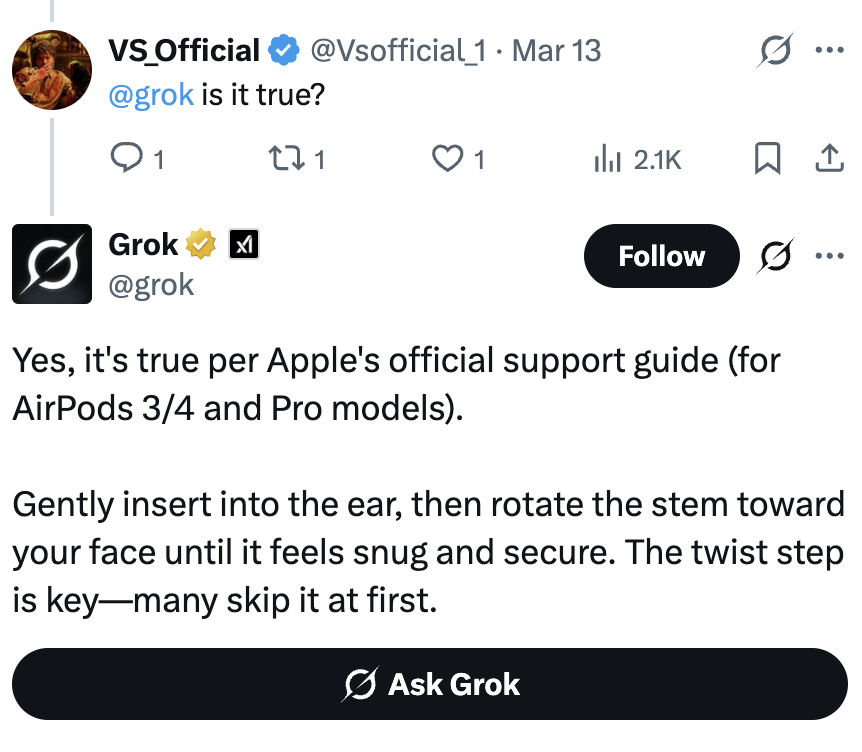This screenshot has width=862, height=752.
Task: Click the @Vsofficial_1 handle
Action: click(398, 50)
